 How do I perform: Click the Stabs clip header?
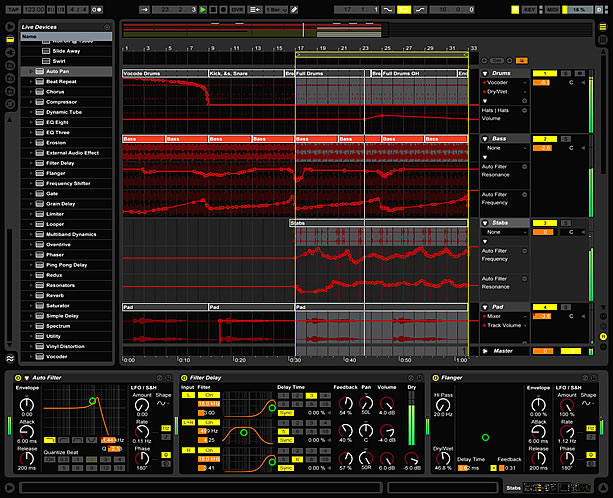[x=378, y=223]
